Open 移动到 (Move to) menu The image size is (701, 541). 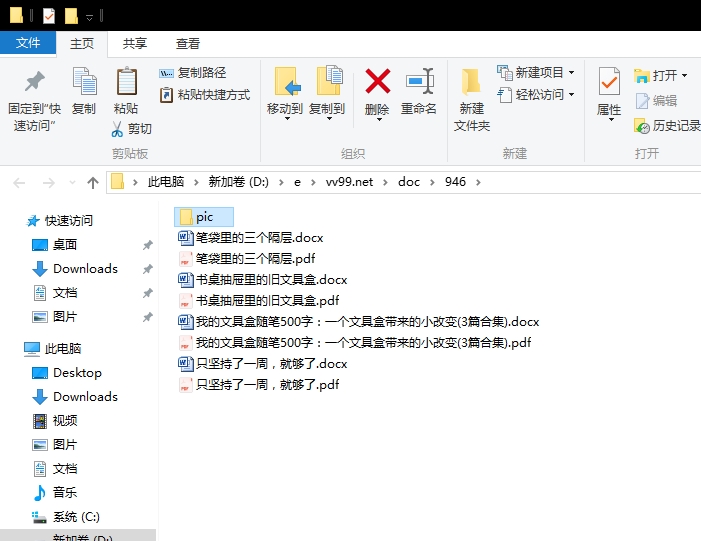point(285,94)
